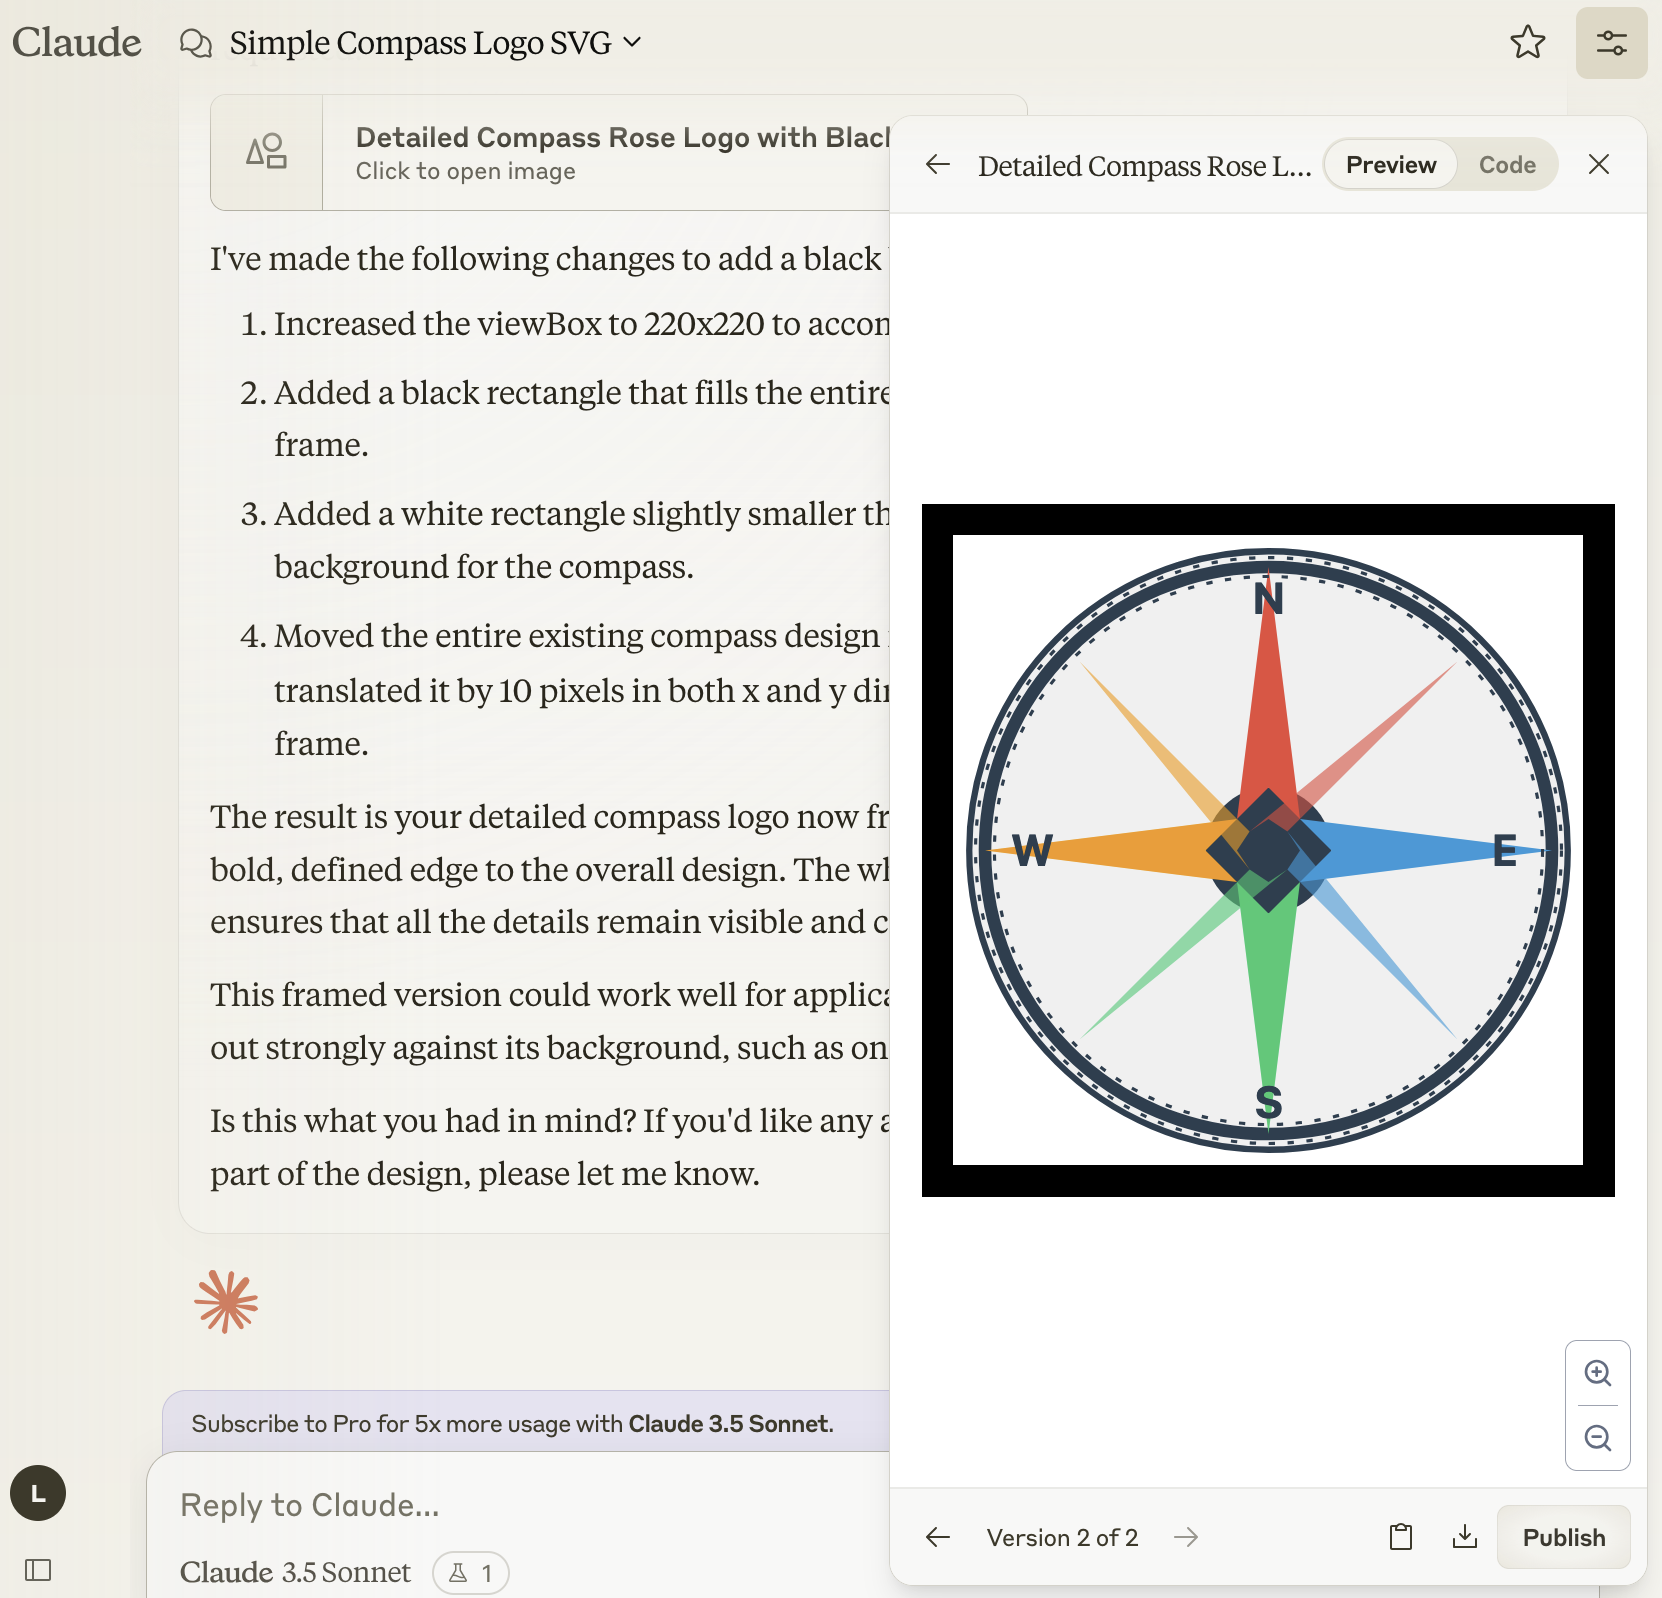Zoom out of the artifact preview
1662x1598 pixels.
tap(1597, 1438)
